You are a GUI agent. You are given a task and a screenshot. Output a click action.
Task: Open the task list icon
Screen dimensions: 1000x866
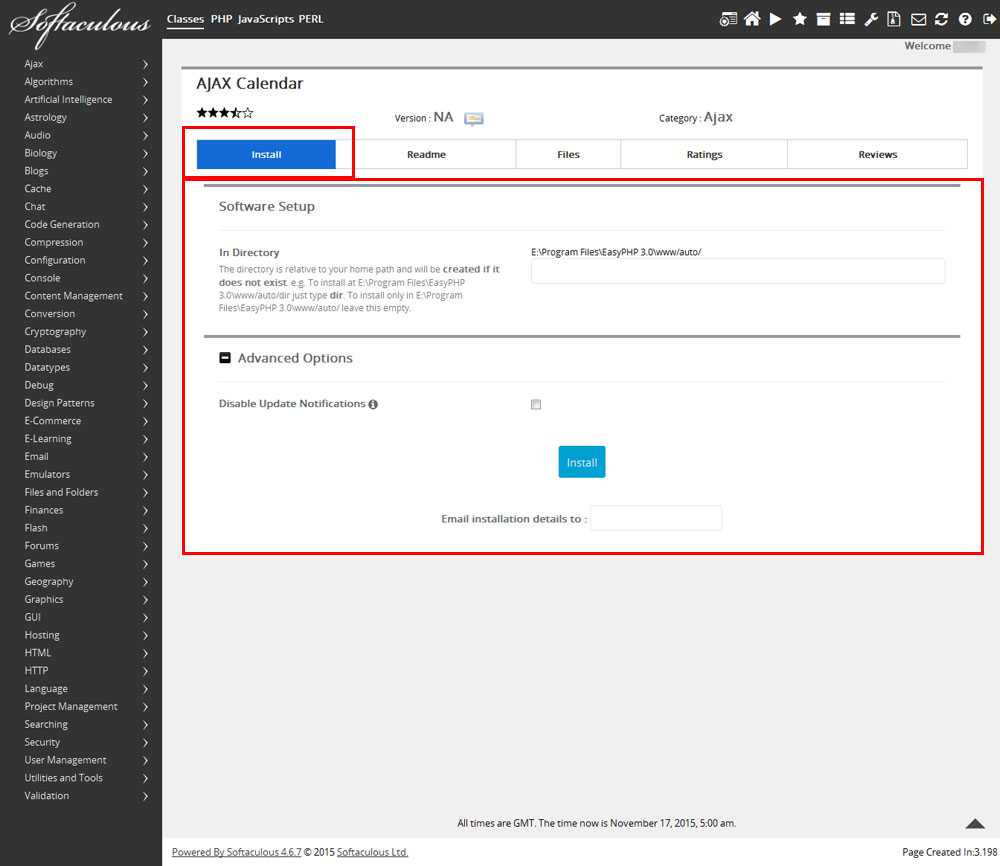[x=847, y=19]
